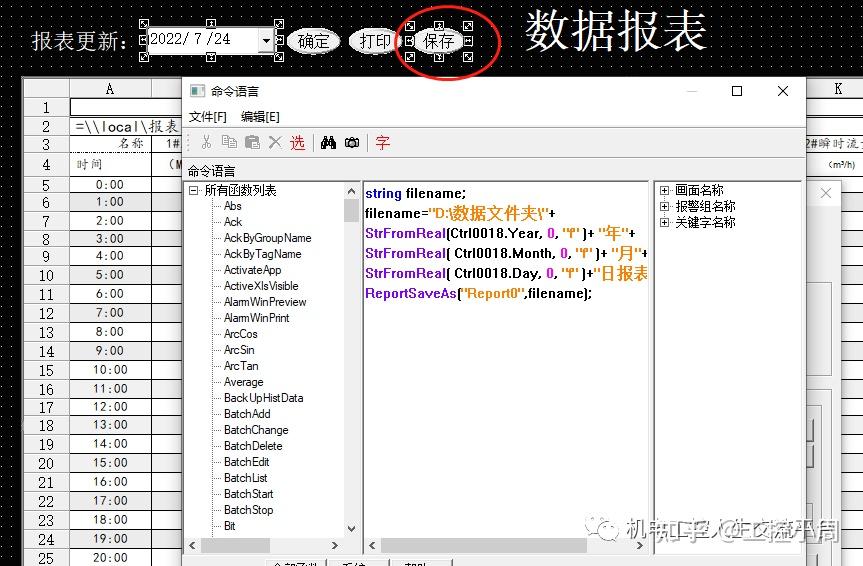This screenshot has width=863, height=566.
Task: Select BatchStop in function list
Action: click(248, 509)
